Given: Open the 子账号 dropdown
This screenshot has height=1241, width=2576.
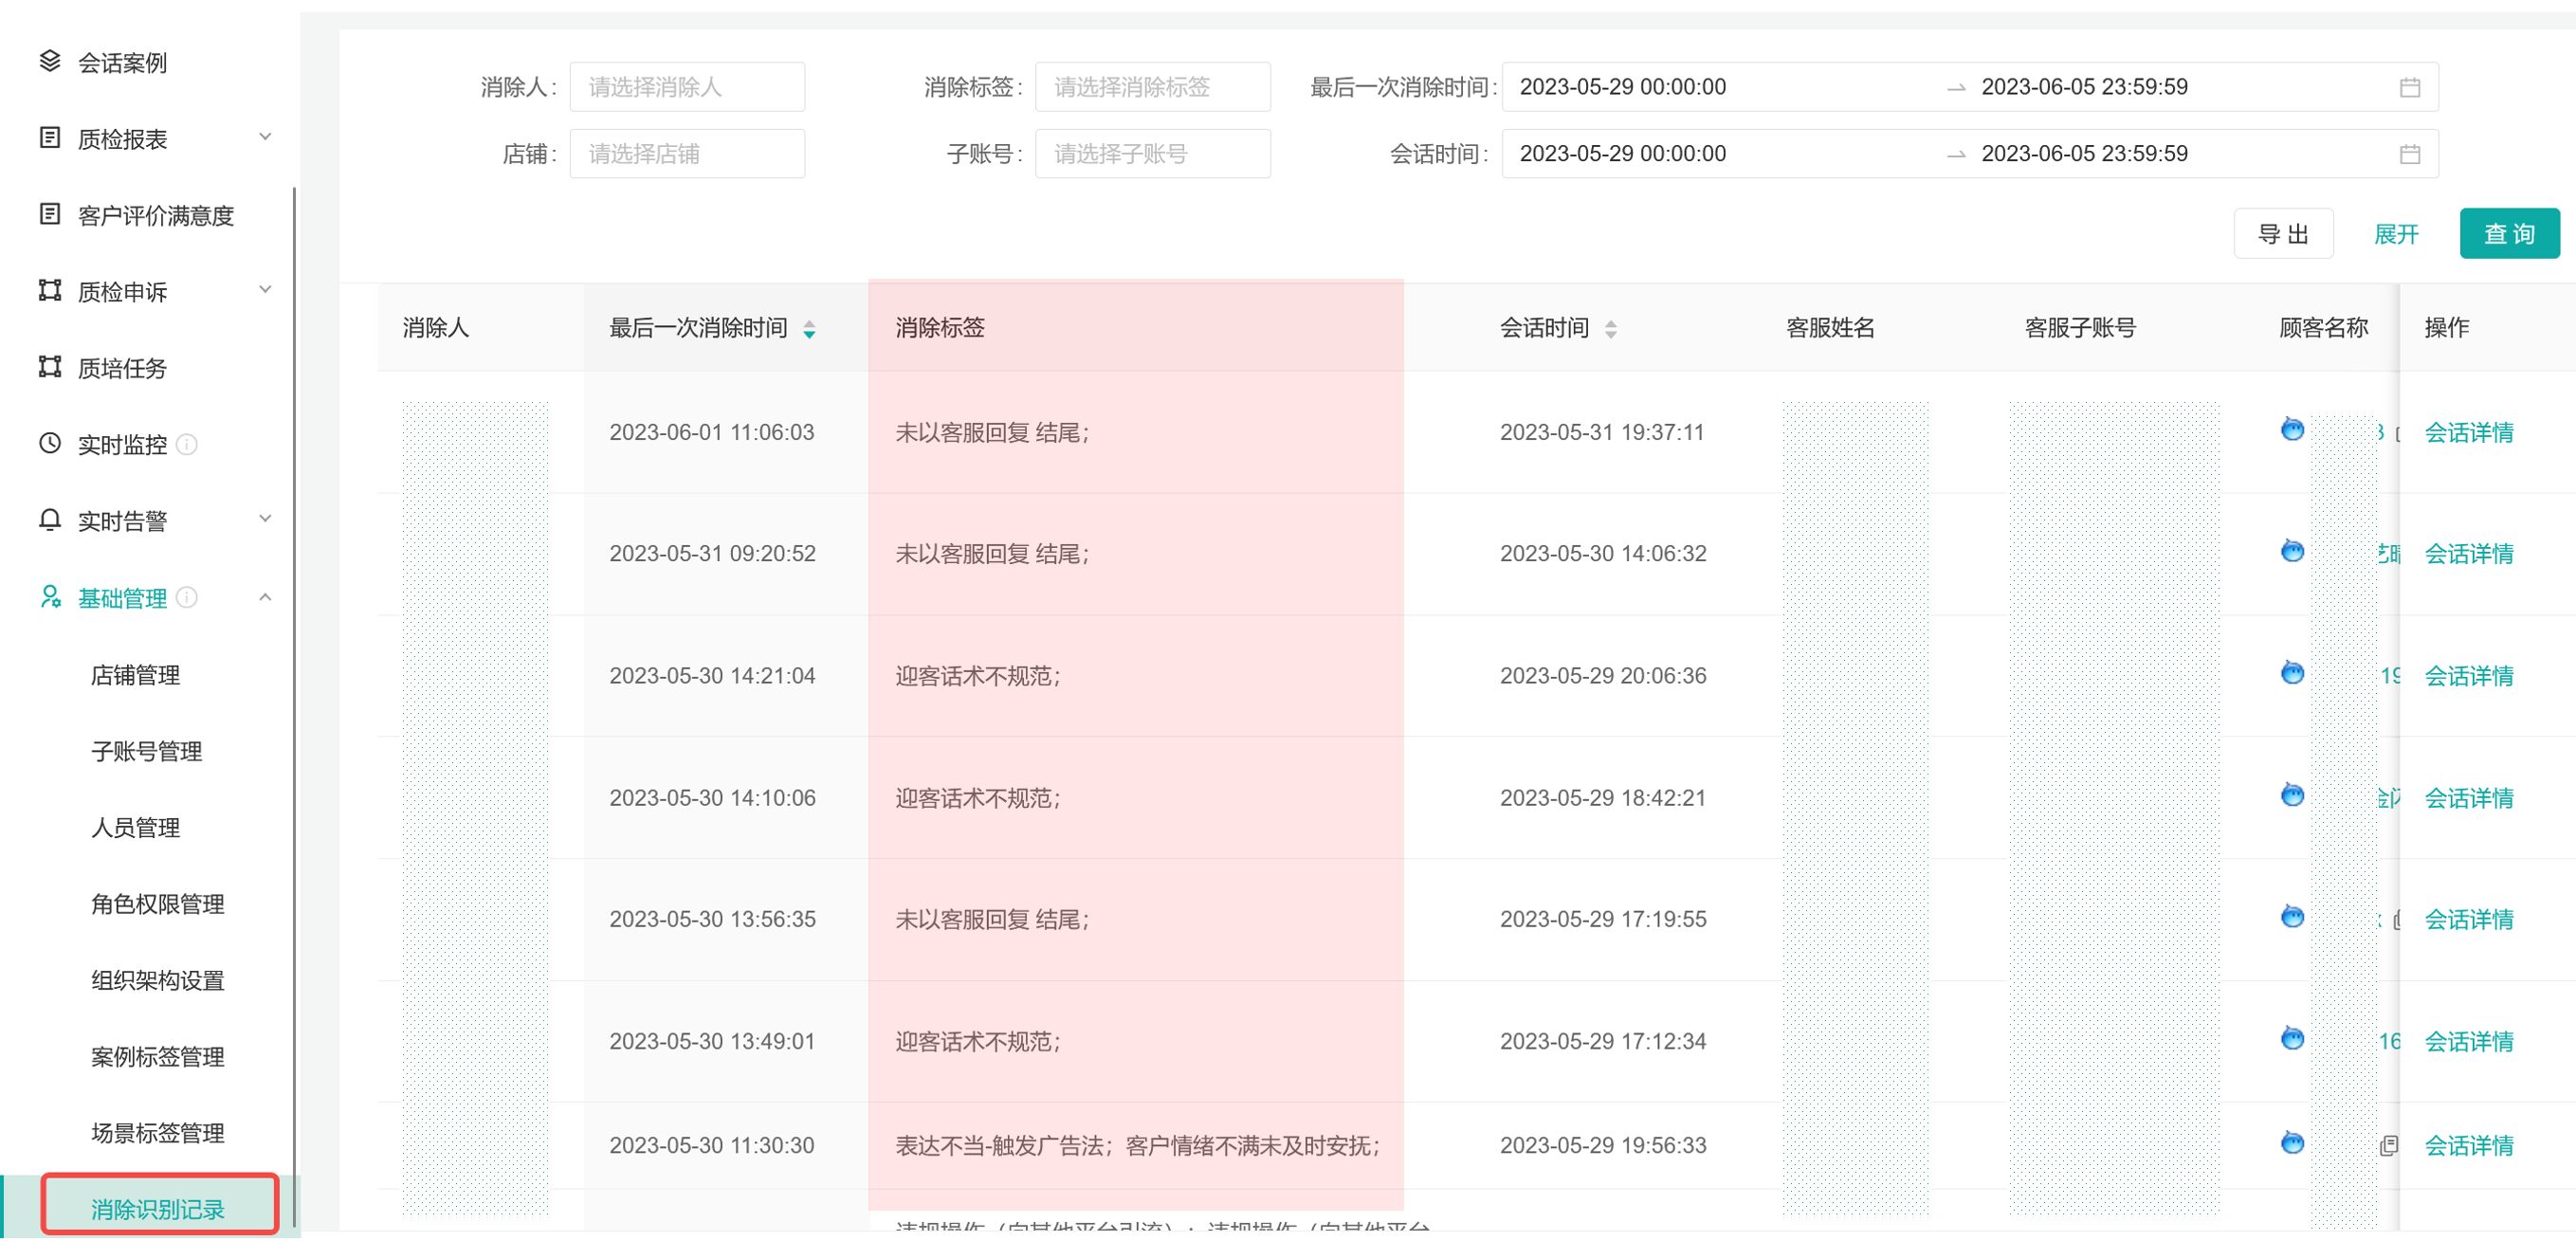Looking at the screenshot, I should [x=1152, y=154].
